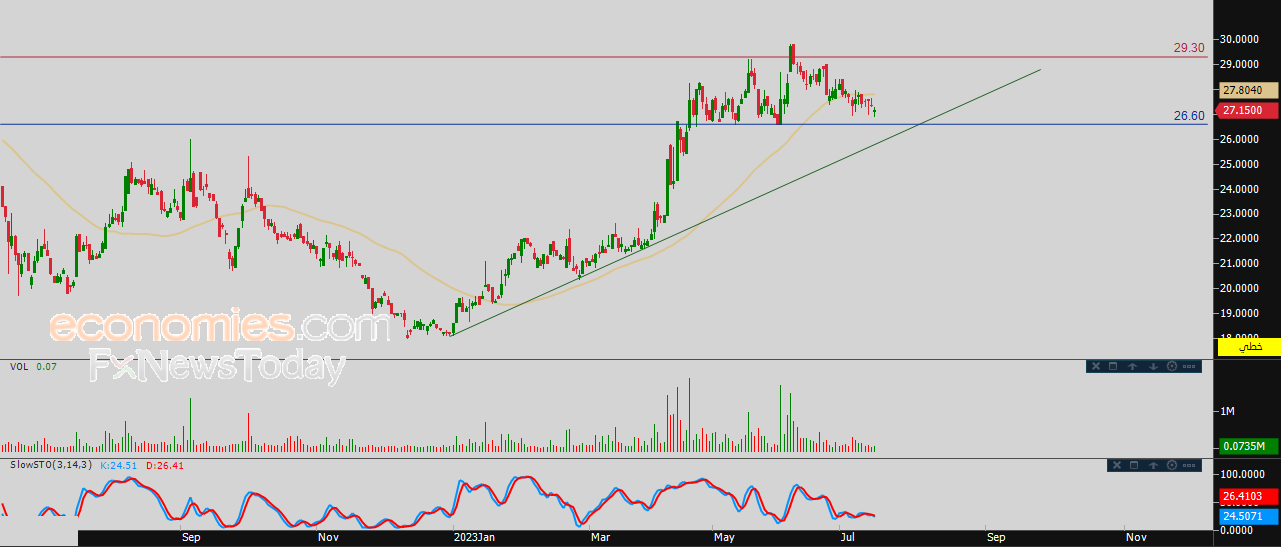Click the 25.0000 price axis label
Image resolution: width=1281 pixels, height=547 pixels.
[1237, 164]
